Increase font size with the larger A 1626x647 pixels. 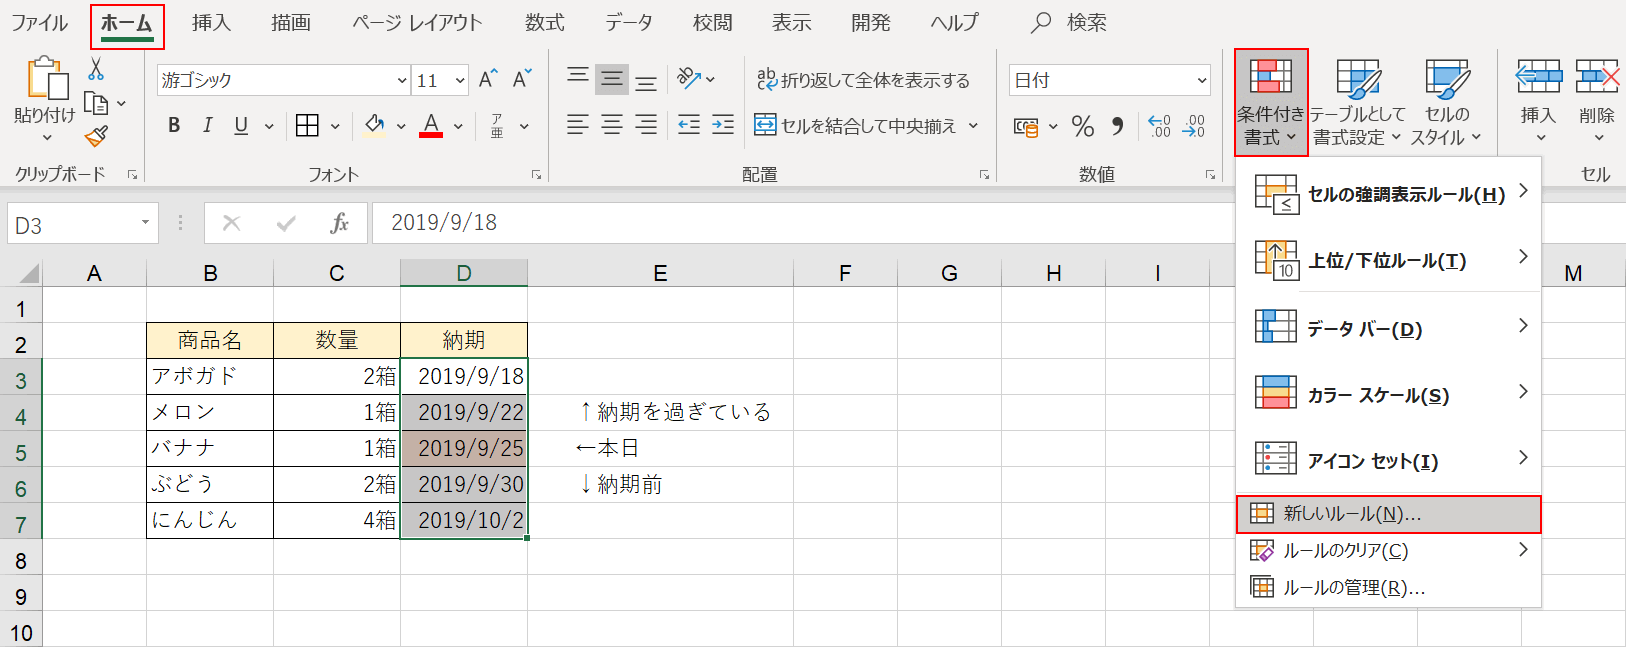click(x=488, y=80)
